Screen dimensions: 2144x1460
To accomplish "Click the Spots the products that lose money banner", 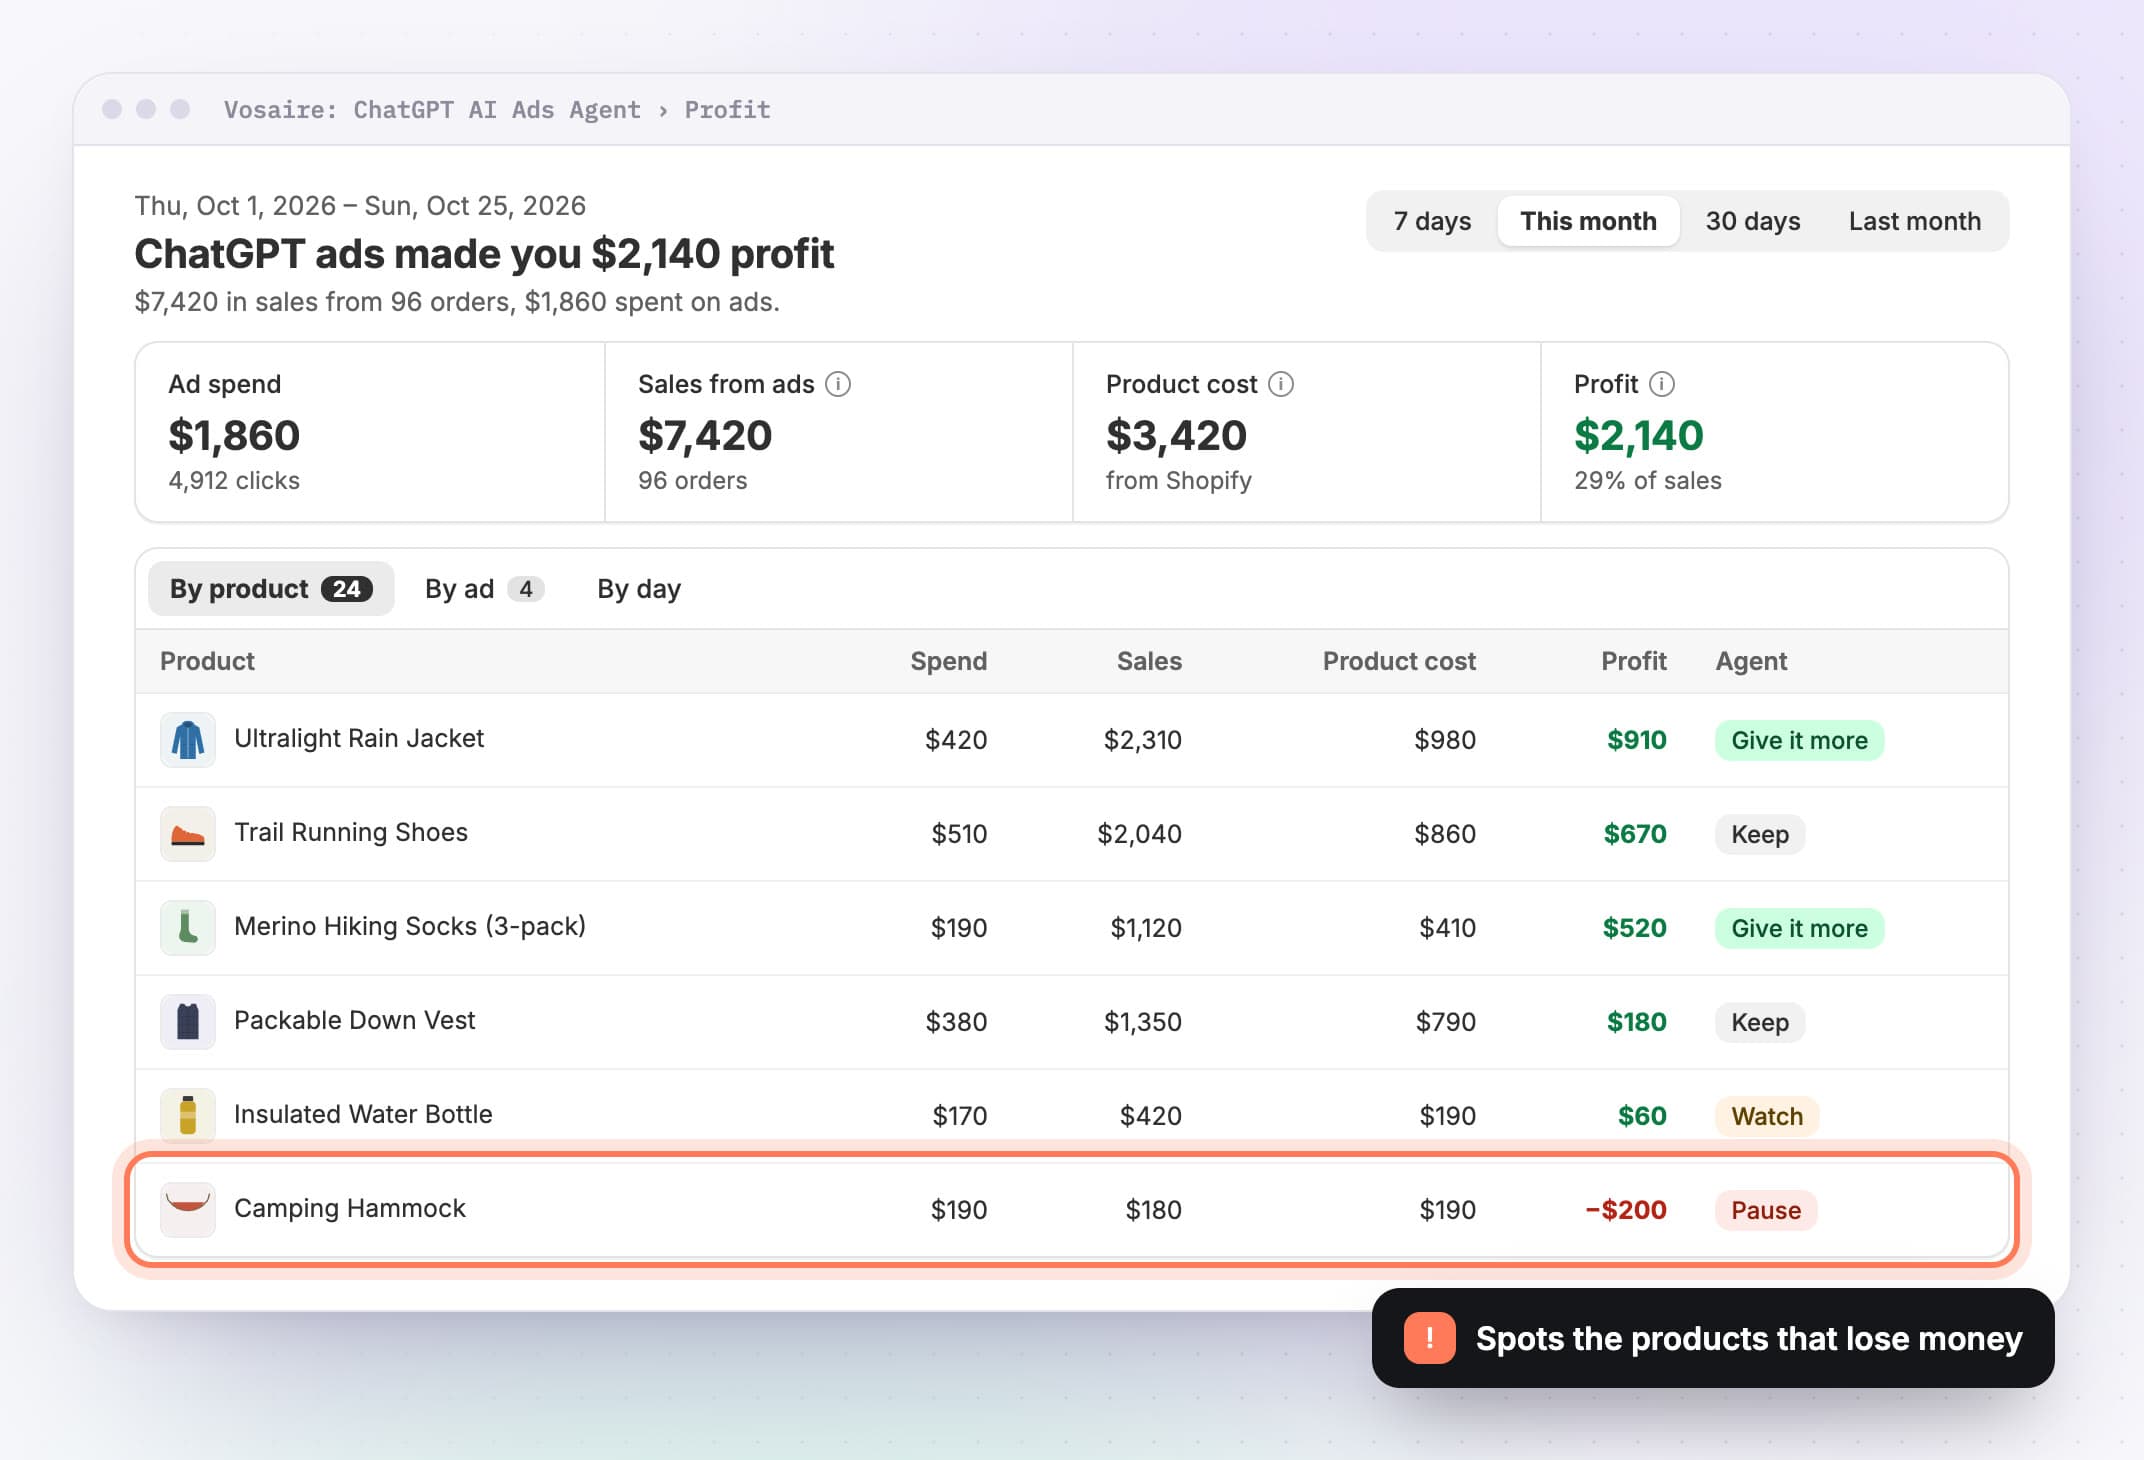I will click(1713, 1338).
